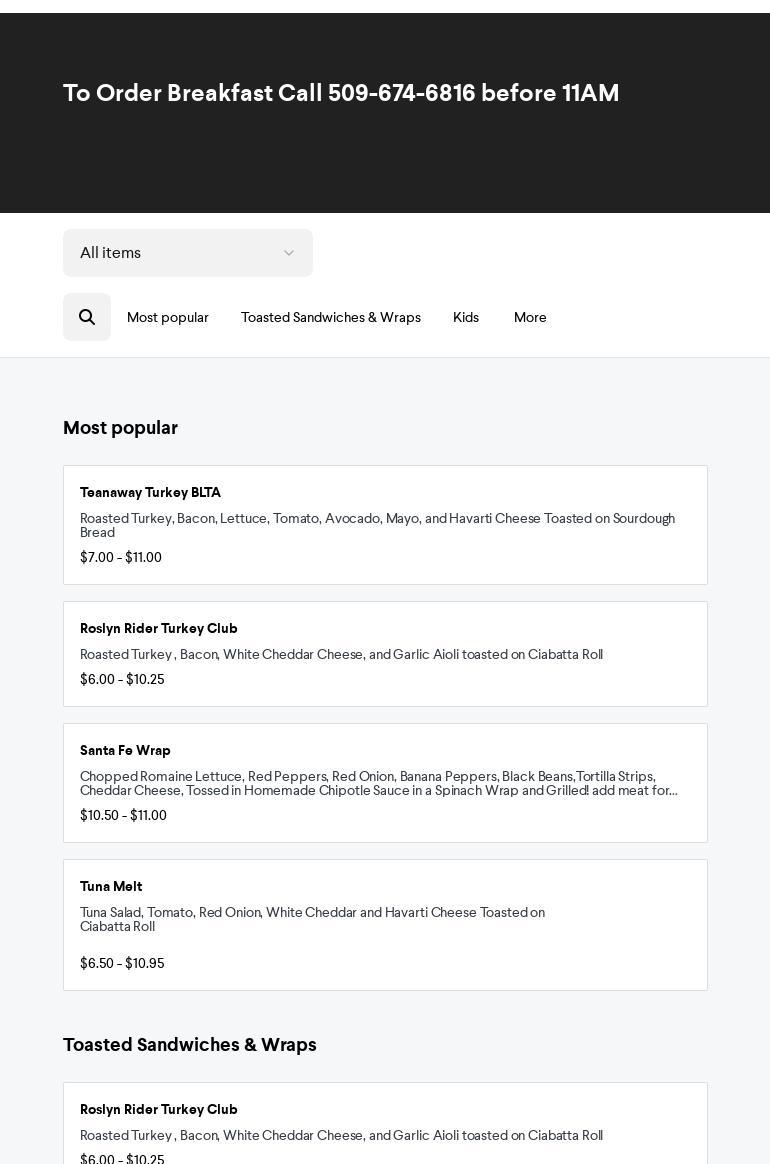Jump to Most popular category tab
The width and height of the screenshot is (770, 1164).
pyautogui.click(x=168, y=317)
